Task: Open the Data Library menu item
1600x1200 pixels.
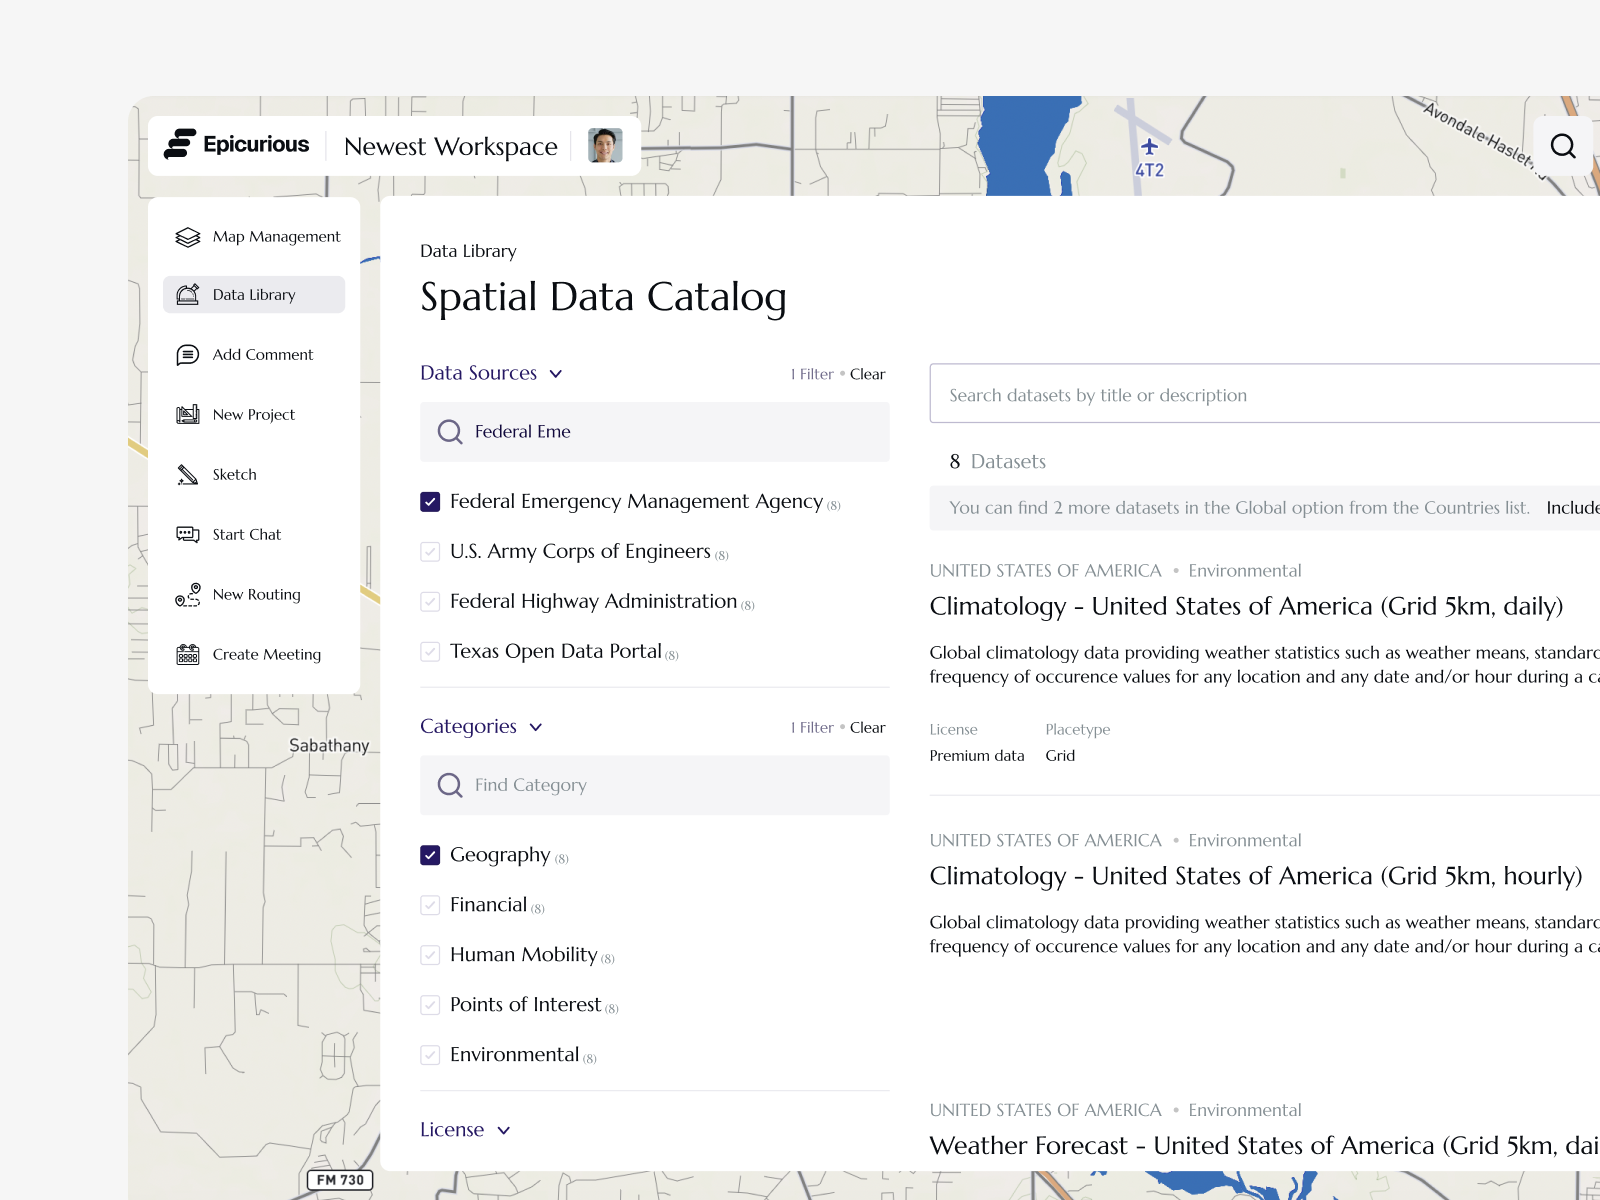Action: pyautogui.click(x=254, y=295)
